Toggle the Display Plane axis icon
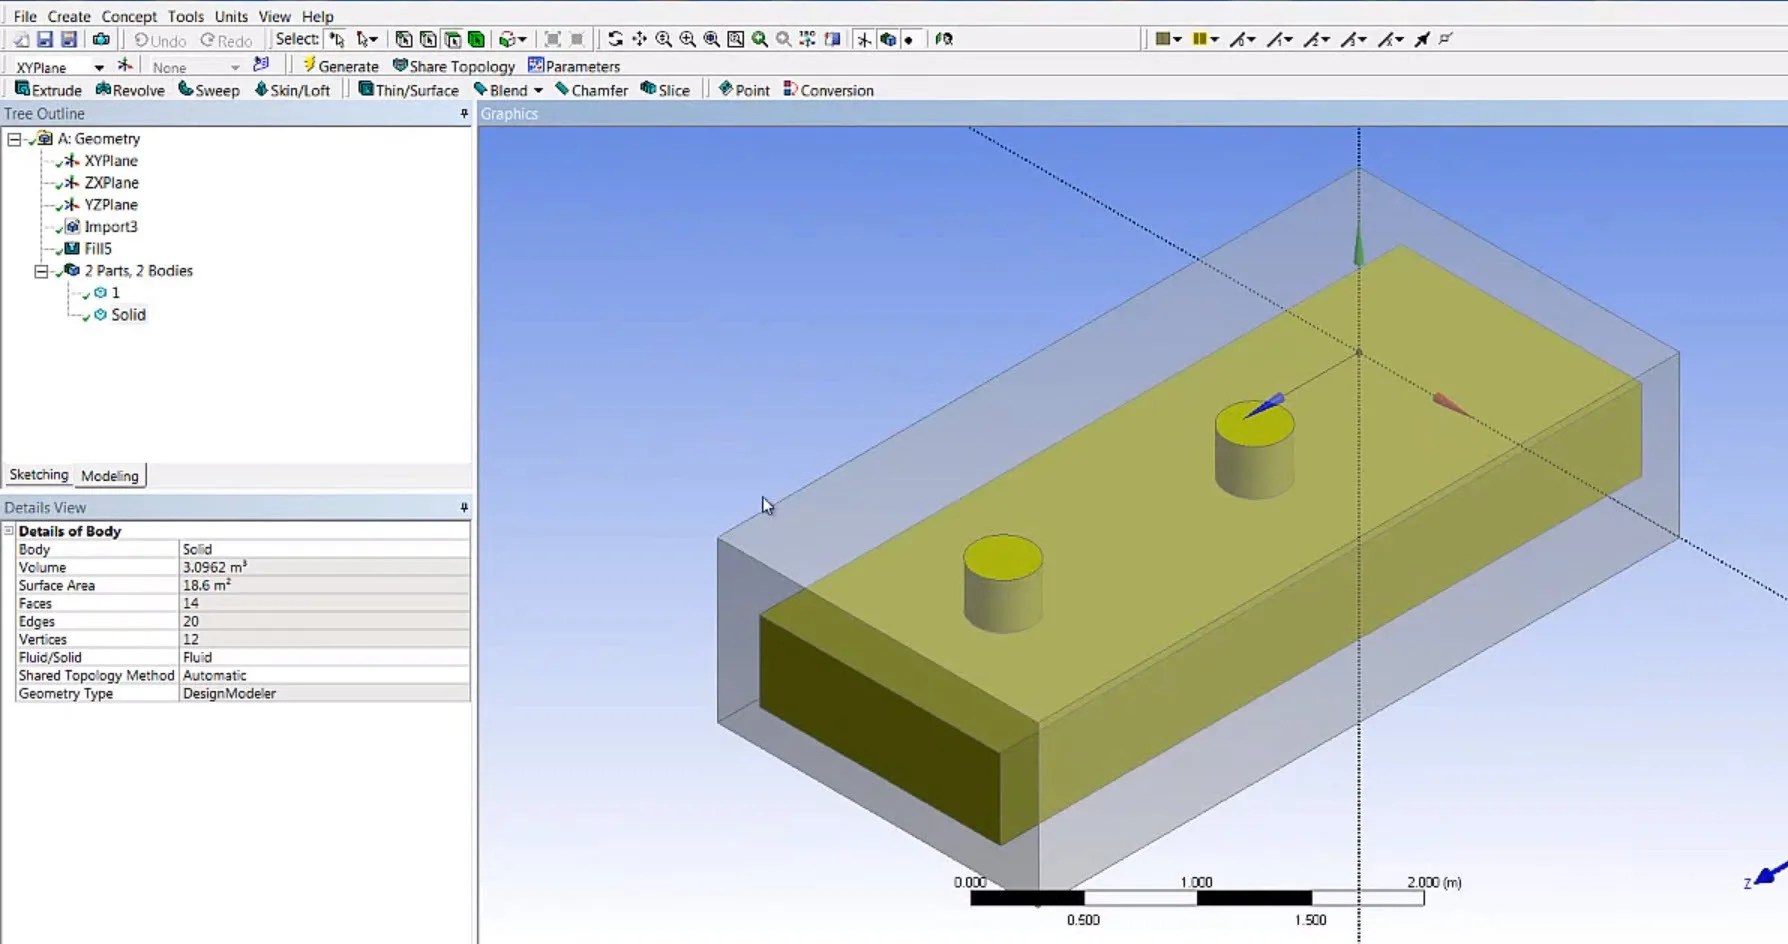1788x944 pixels. (864, 40)
